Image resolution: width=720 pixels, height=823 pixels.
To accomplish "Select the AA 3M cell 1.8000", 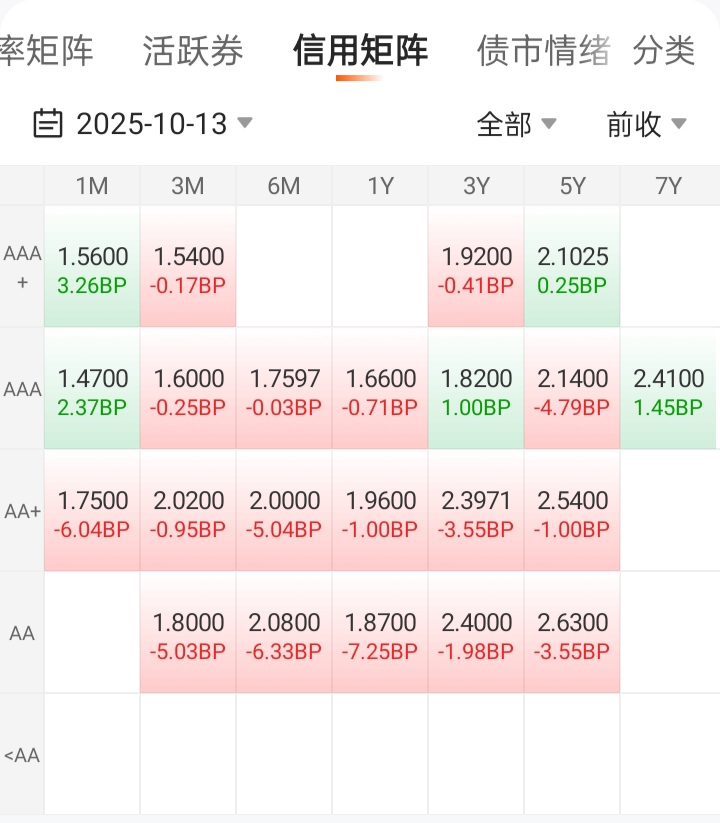I will pos(188,634).
